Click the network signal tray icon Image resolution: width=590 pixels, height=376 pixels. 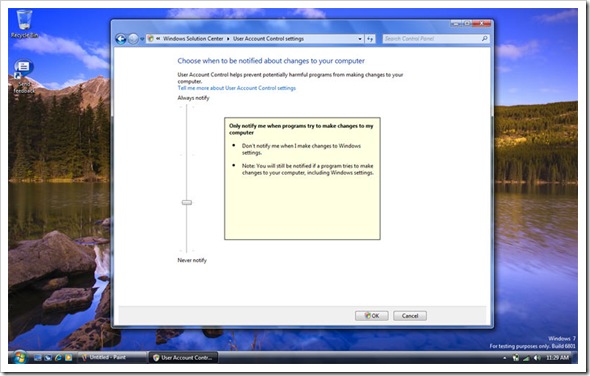click(x=526, y=358)
